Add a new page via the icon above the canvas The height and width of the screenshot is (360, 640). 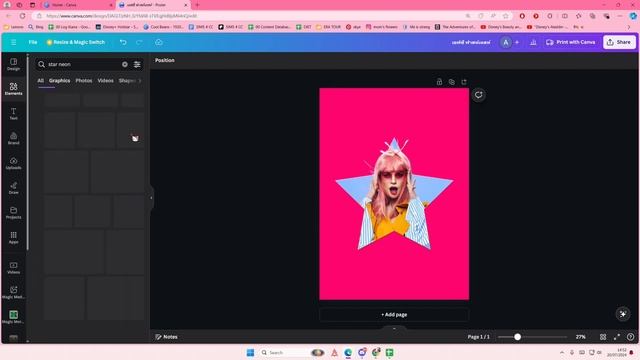coord(464,82)
